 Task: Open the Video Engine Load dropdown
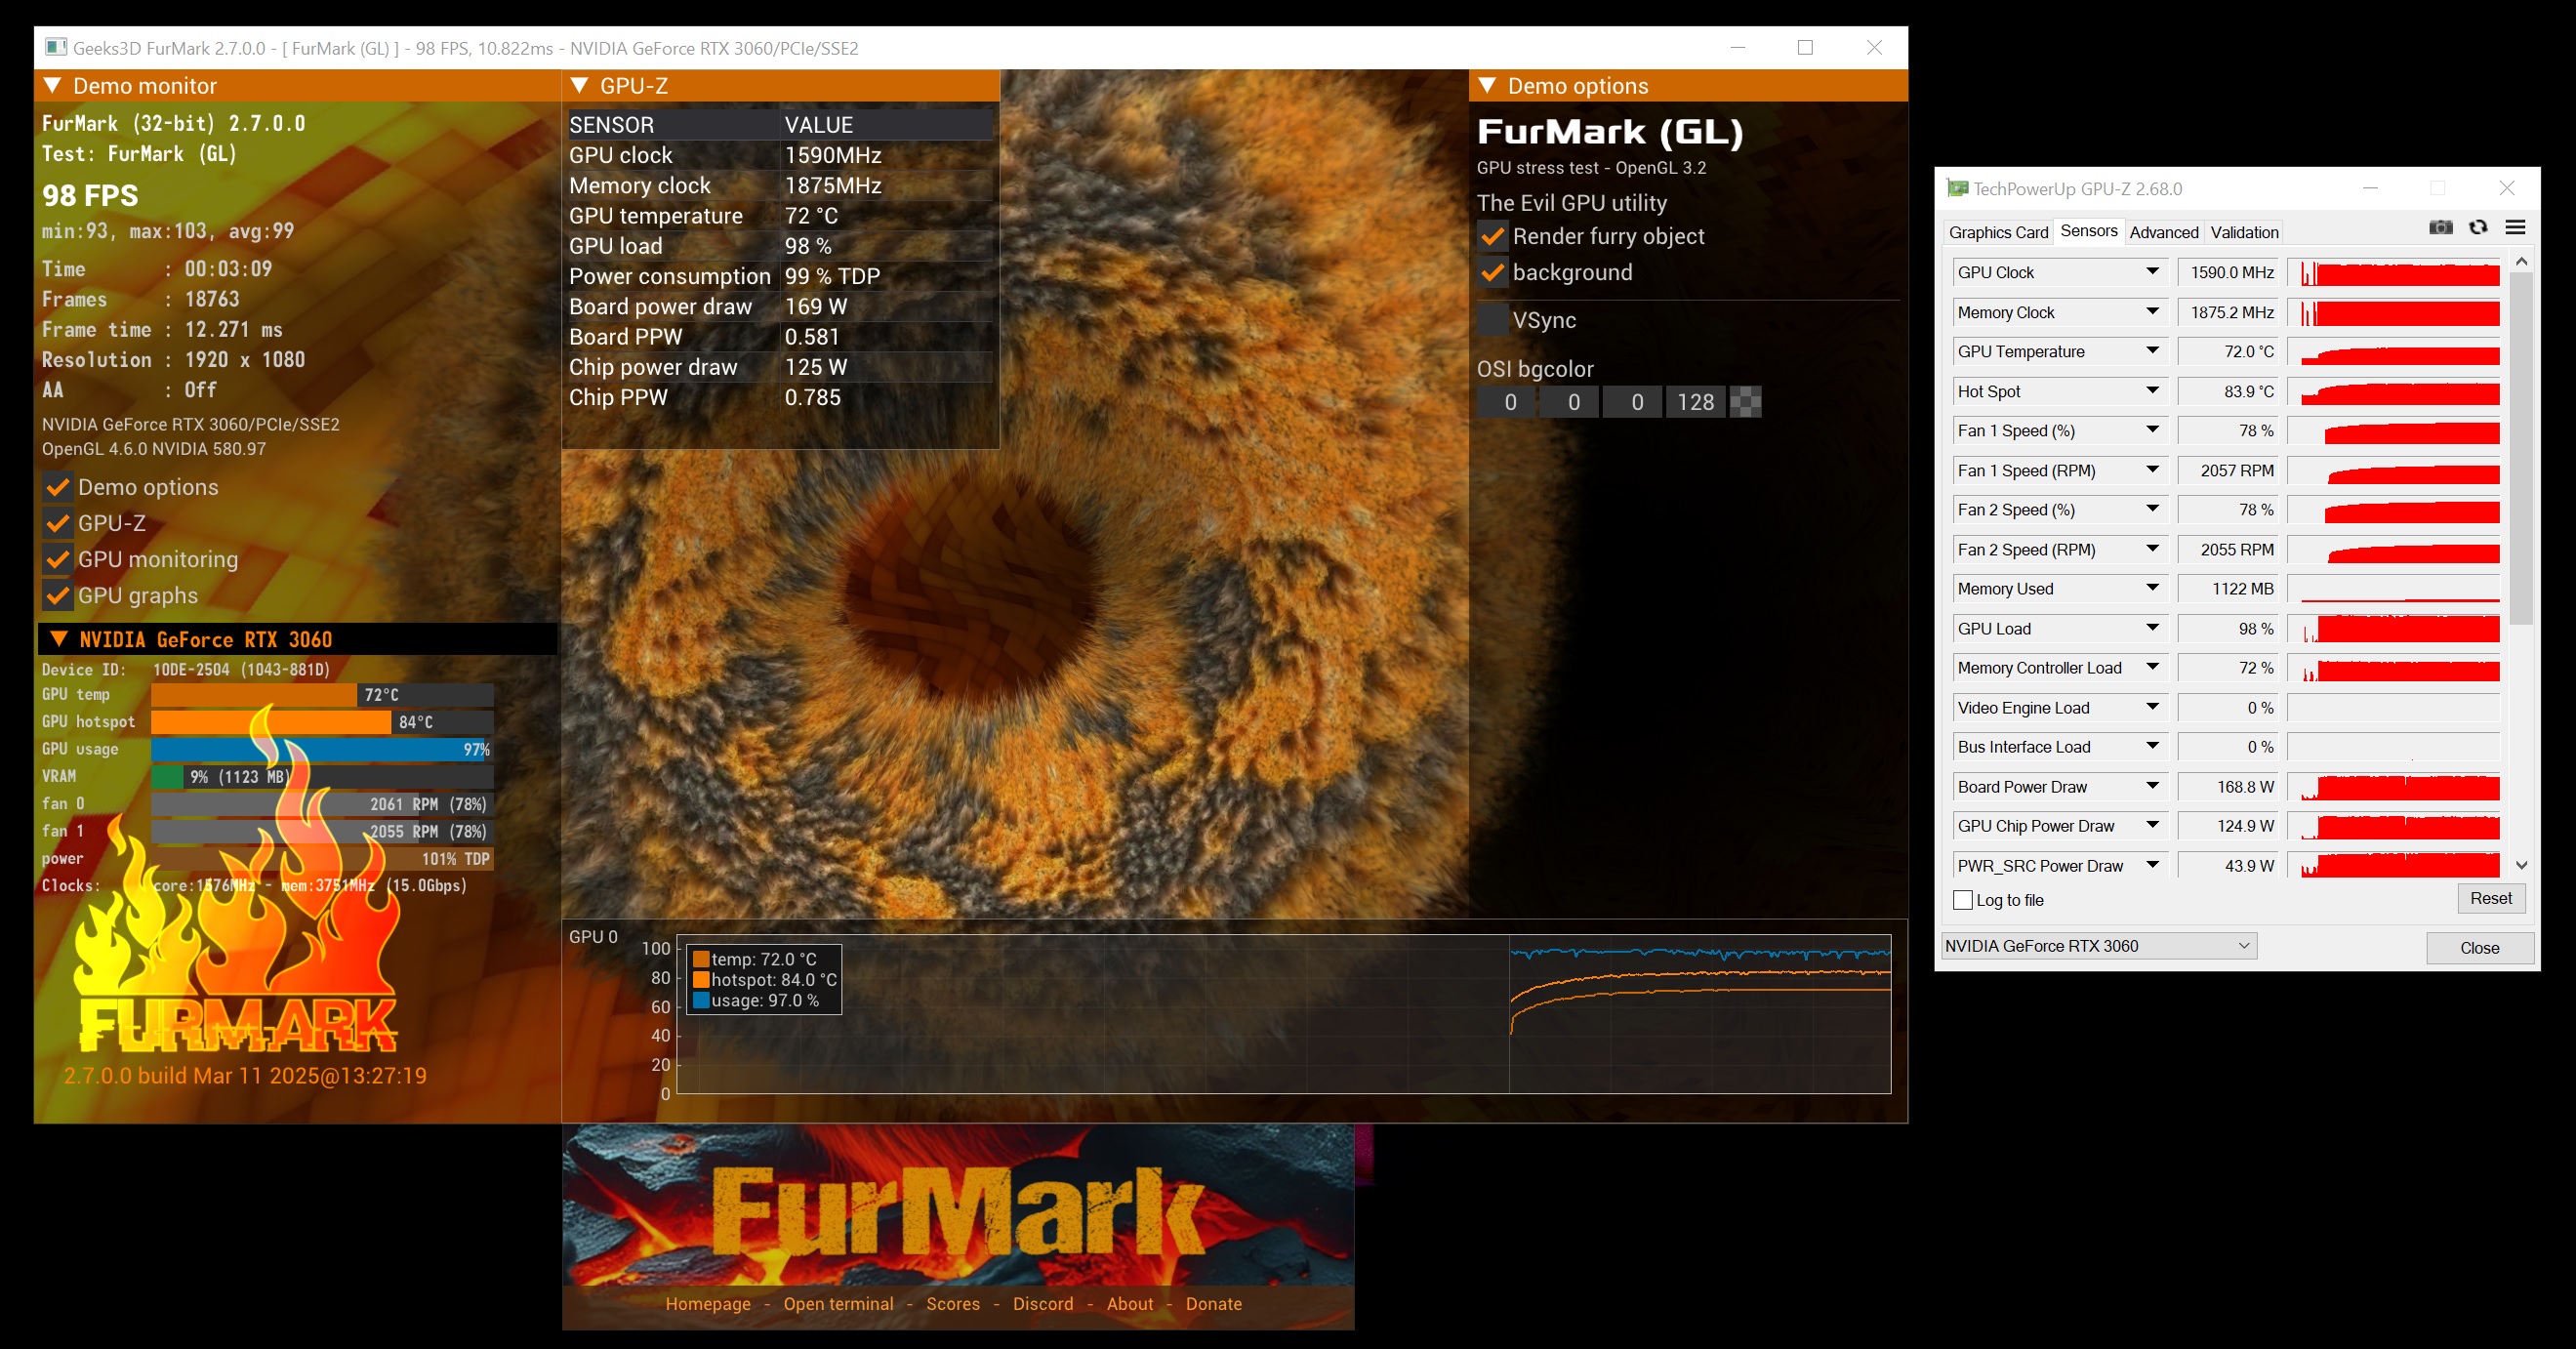(x=2152, y=707)
